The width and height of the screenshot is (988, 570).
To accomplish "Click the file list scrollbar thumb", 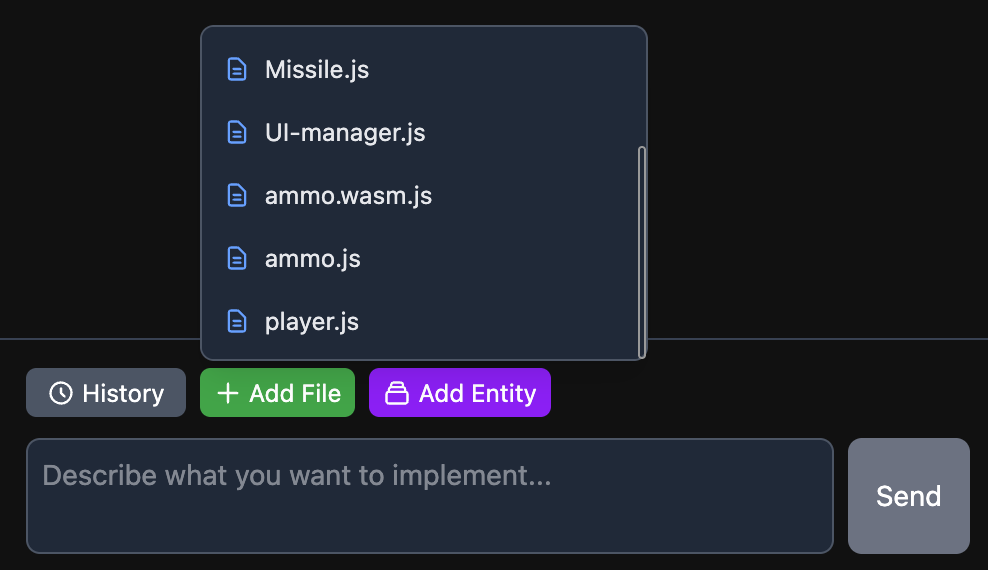I will point(642,252).
